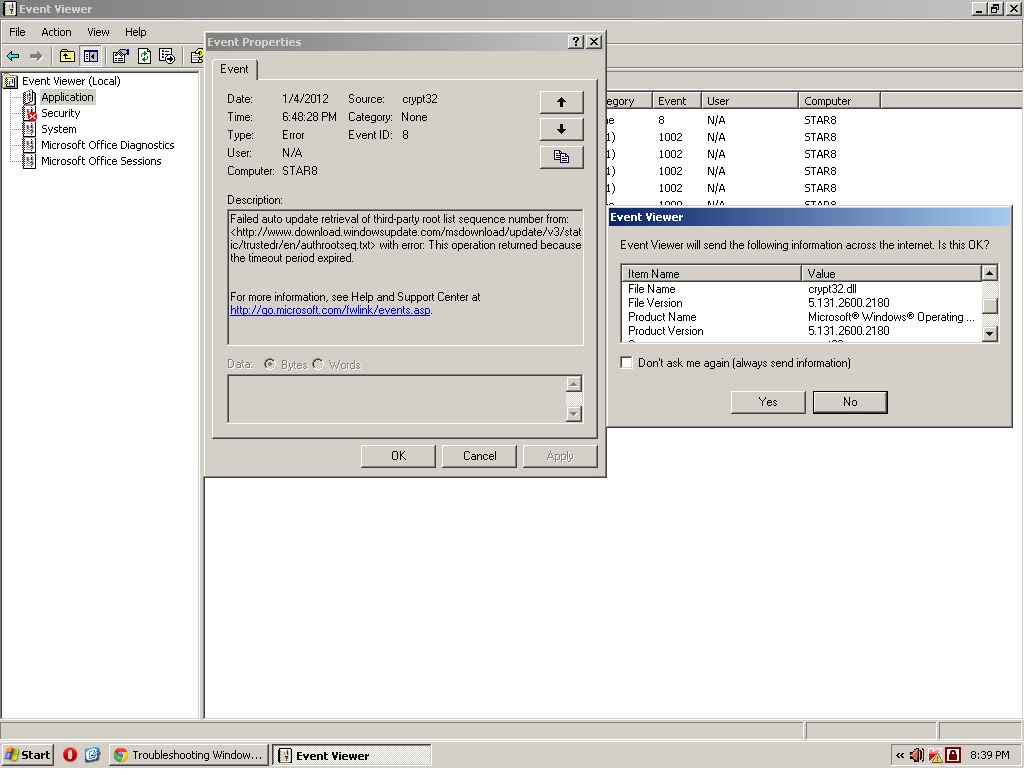Click the Value column header
Viewport: 1030px width, 775px height.
point(891,273)
